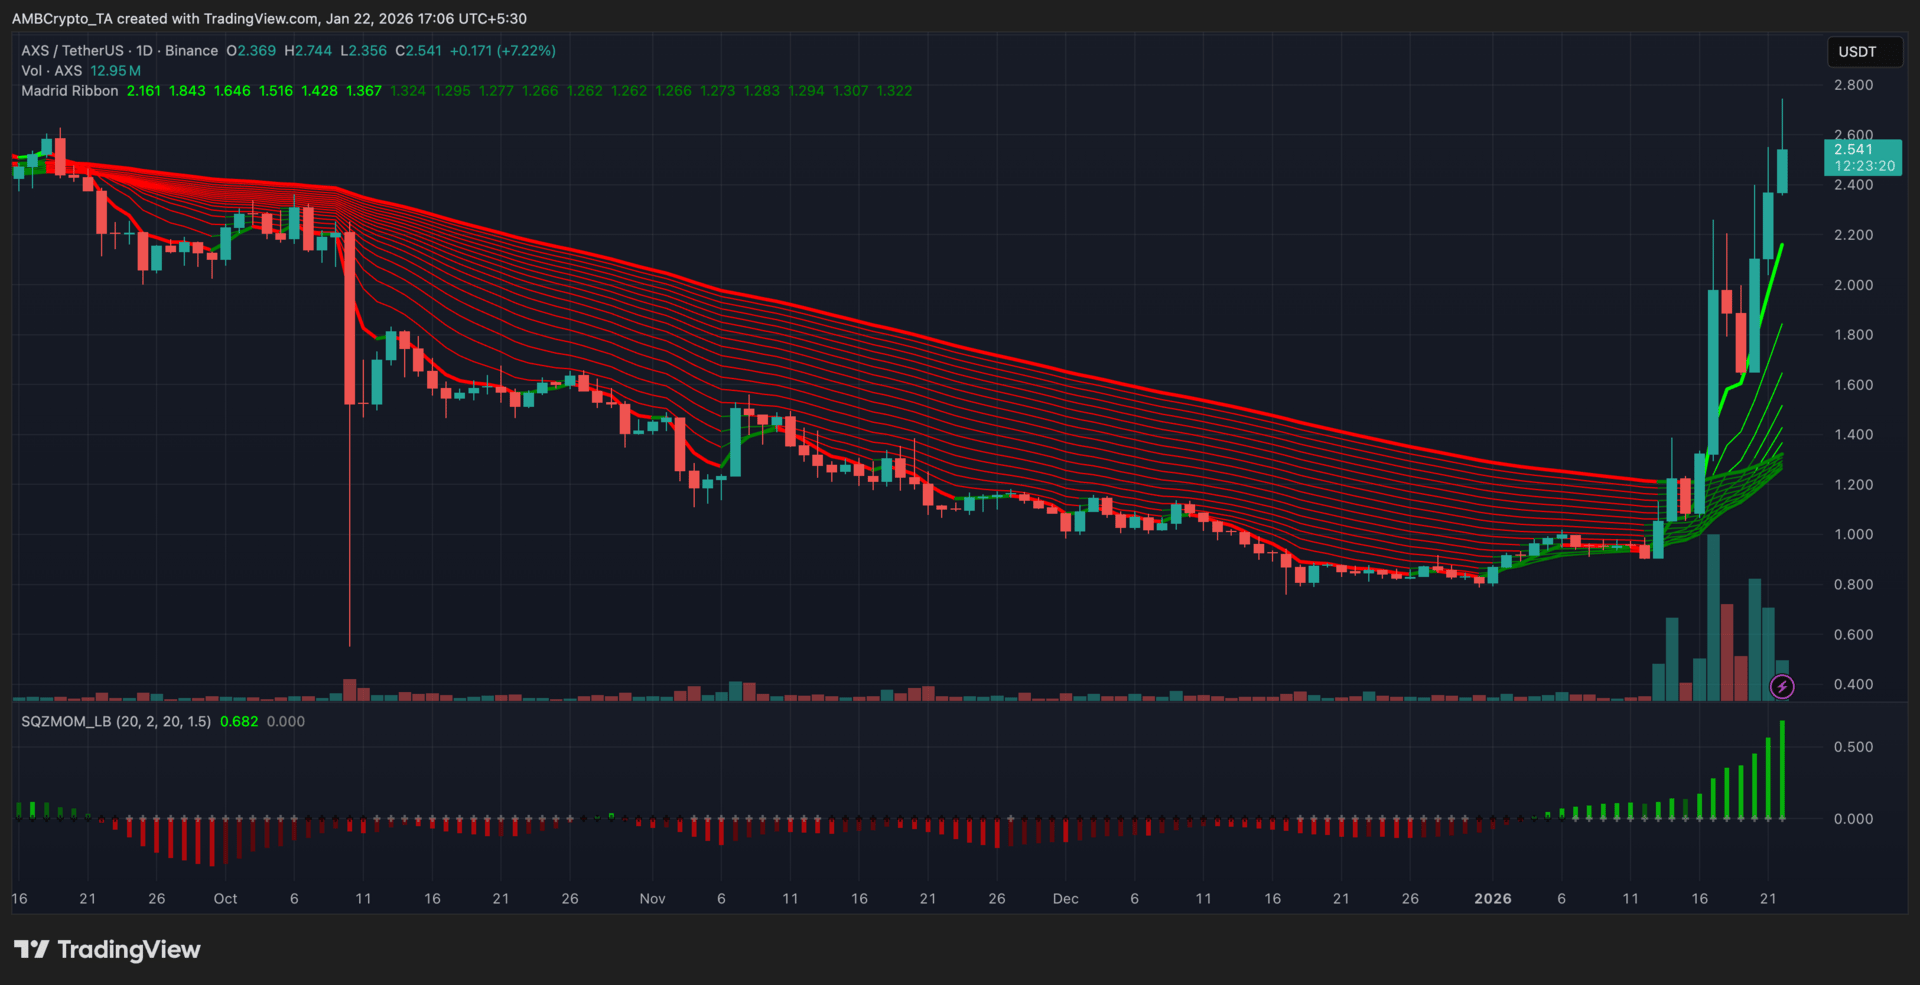Click the 1.200 price axis label
The width and height of the screenshot is (1920, 985).
tap(1853, 485)
